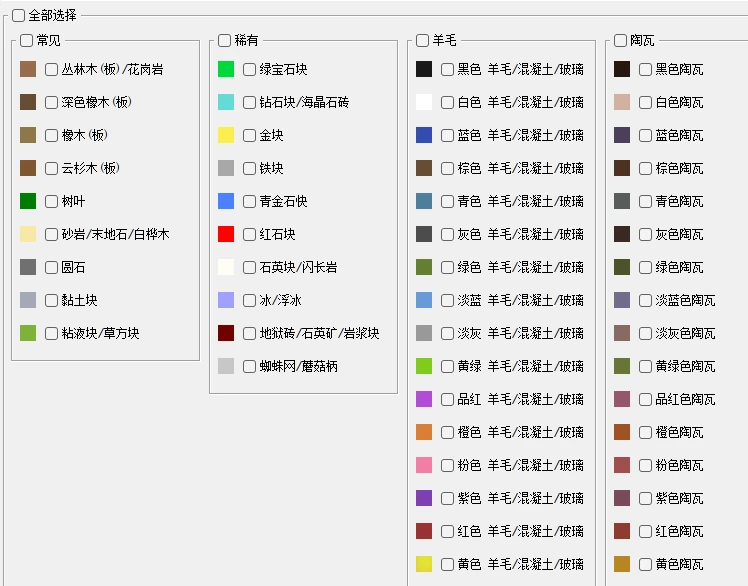Click the green 绿宝石块 color swatch
The width and height of the screenshot is (748, 586).
point(226,69)
